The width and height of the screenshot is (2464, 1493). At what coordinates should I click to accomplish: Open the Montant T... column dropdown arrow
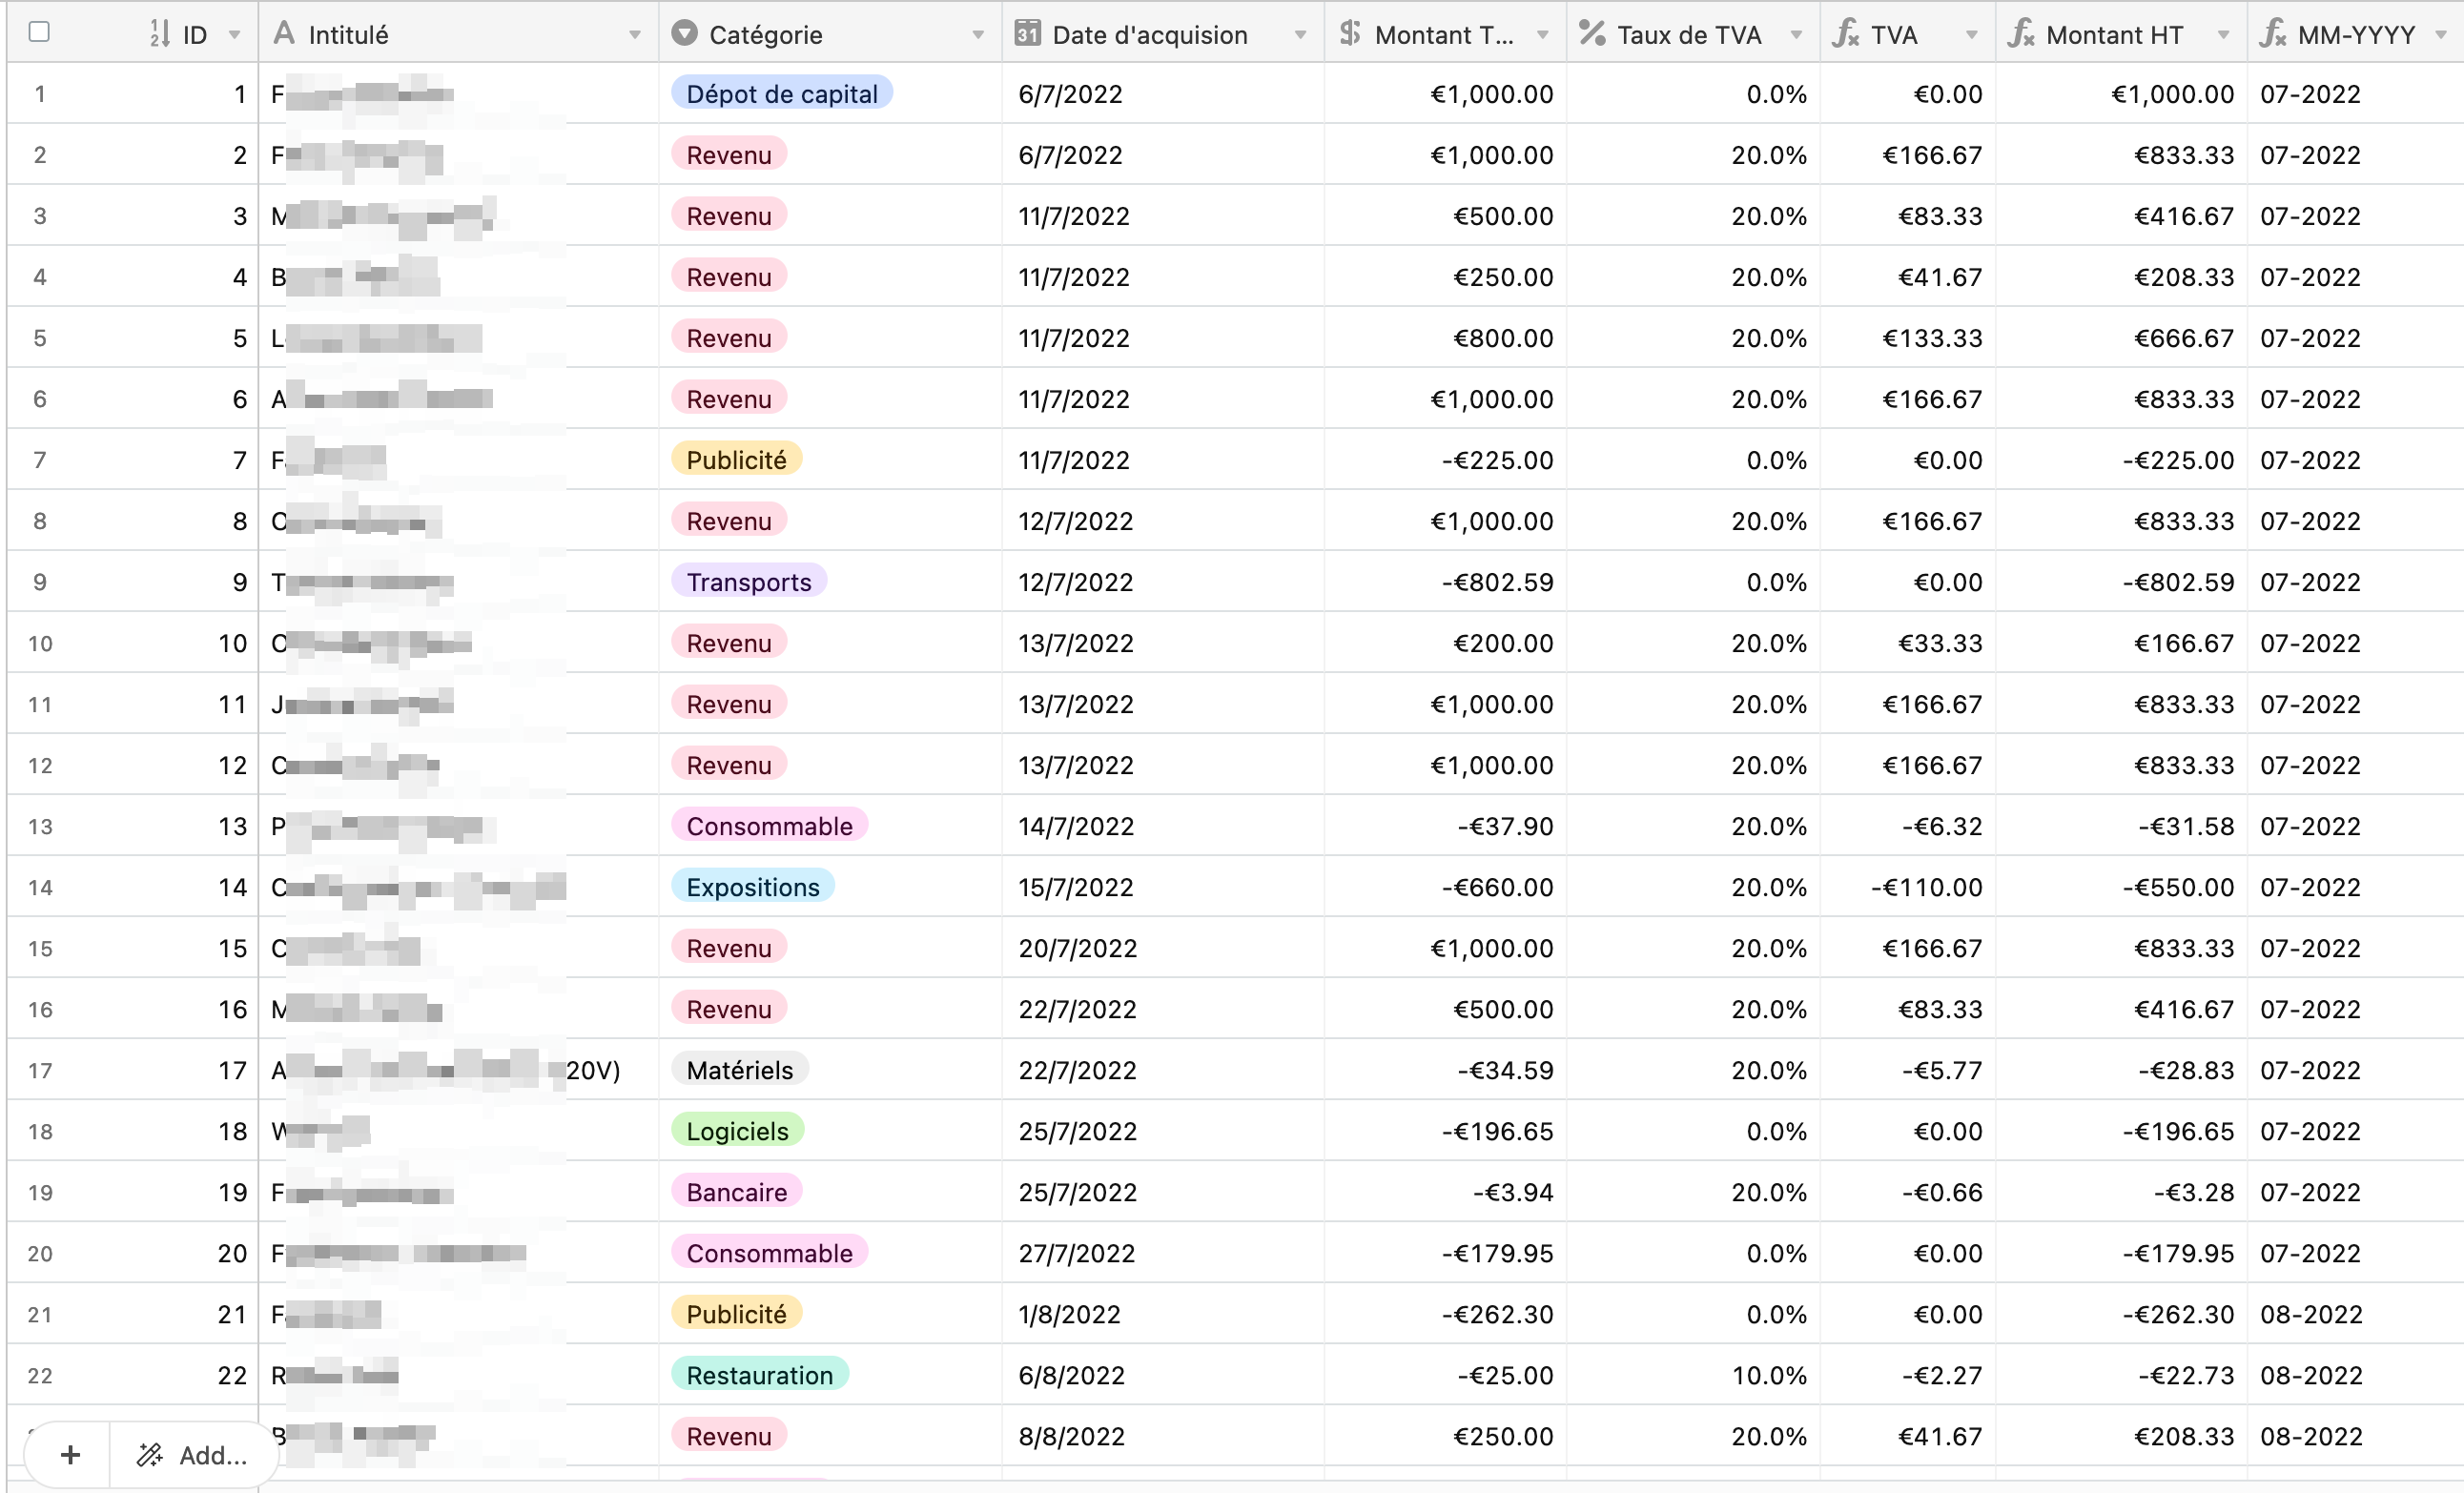1543,35
